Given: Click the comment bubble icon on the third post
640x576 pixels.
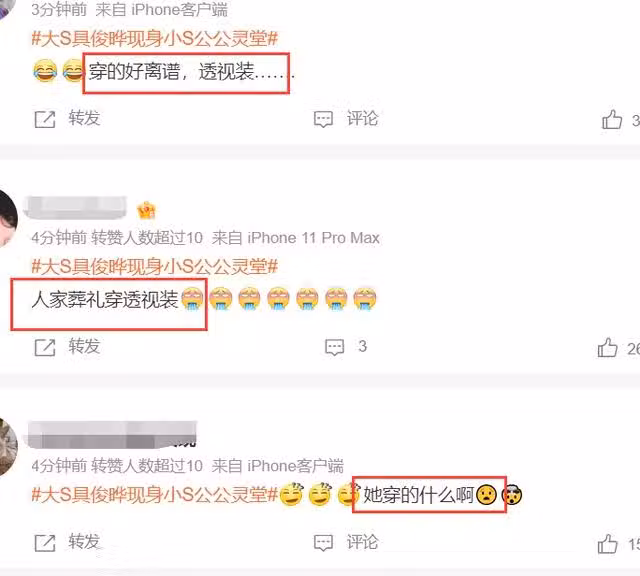Looking at the screenshot, I should (x=323, y=543).
